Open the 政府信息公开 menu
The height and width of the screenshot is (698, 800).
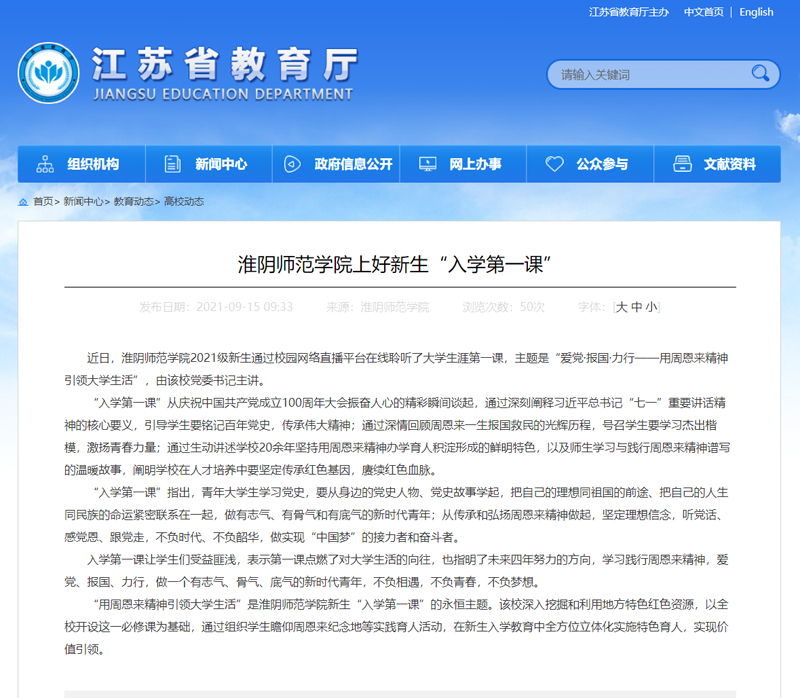[x=336, y=164]
